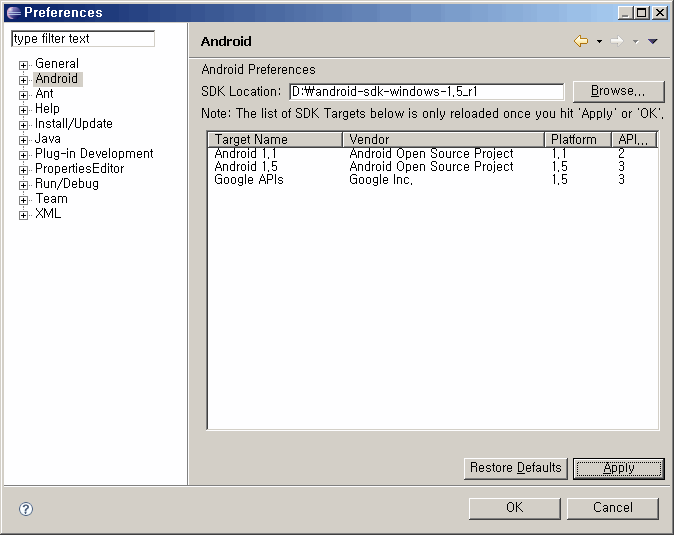Image resolution: width=674 pixels, height=535 pixels.
Task: Click the forward navigation arrow icon
Action: click(x=617, y=41)
